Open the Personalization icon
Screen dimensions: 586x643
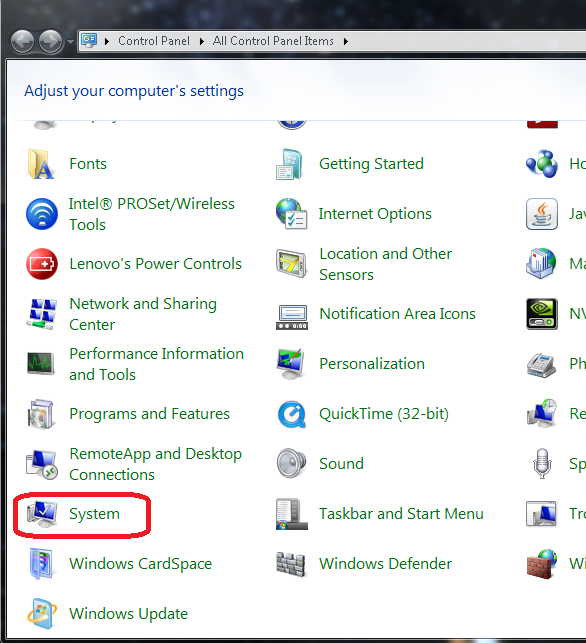click(x=292, y=364)
